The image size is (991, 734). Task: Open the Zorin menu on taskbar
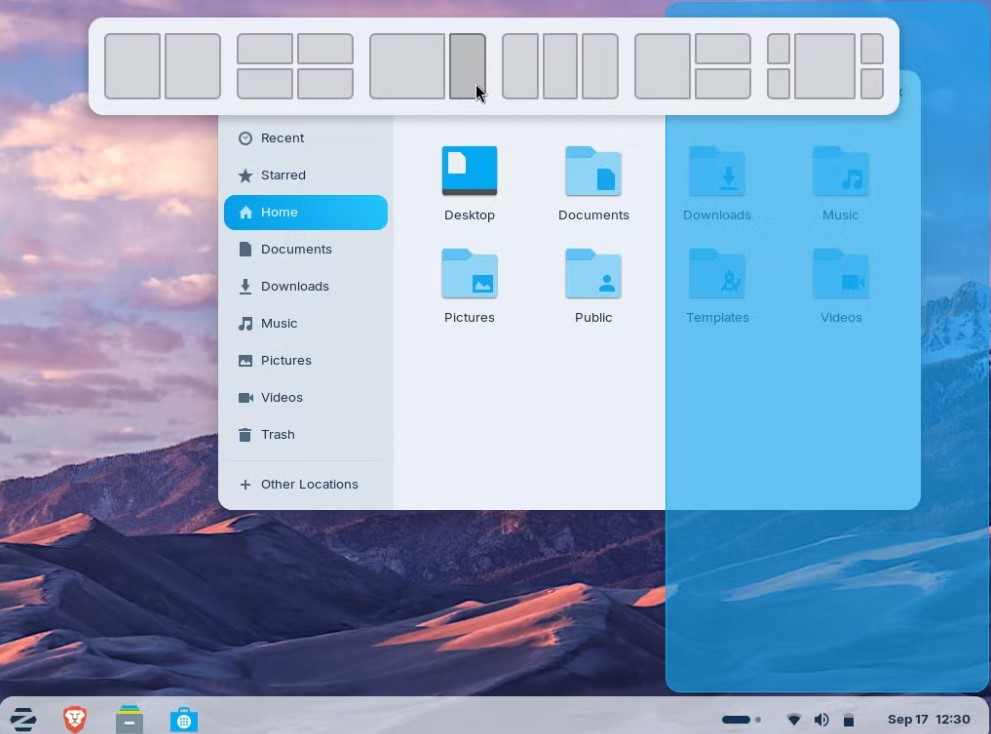click(x=23, y=719)
